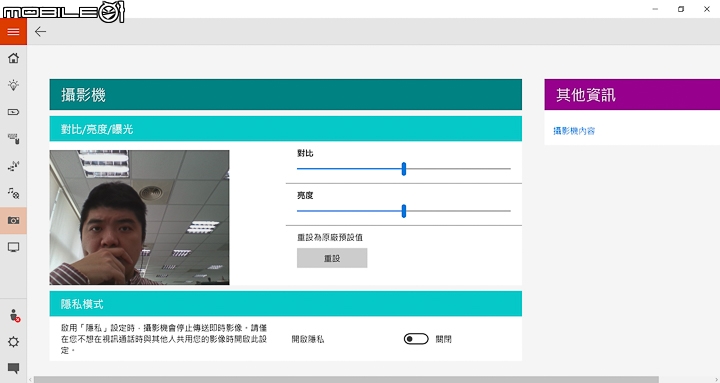Viewport: 720px width, 383px height.
Task: Open the display monitor icon in sidebar
Action: point(13,248)
